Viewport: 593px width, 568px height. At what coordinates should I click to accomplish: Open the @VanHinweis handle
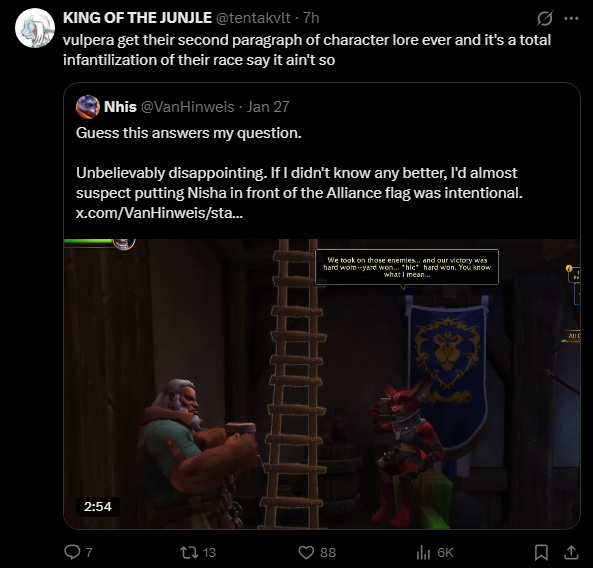pyautogui.click(x=188, y=107)
